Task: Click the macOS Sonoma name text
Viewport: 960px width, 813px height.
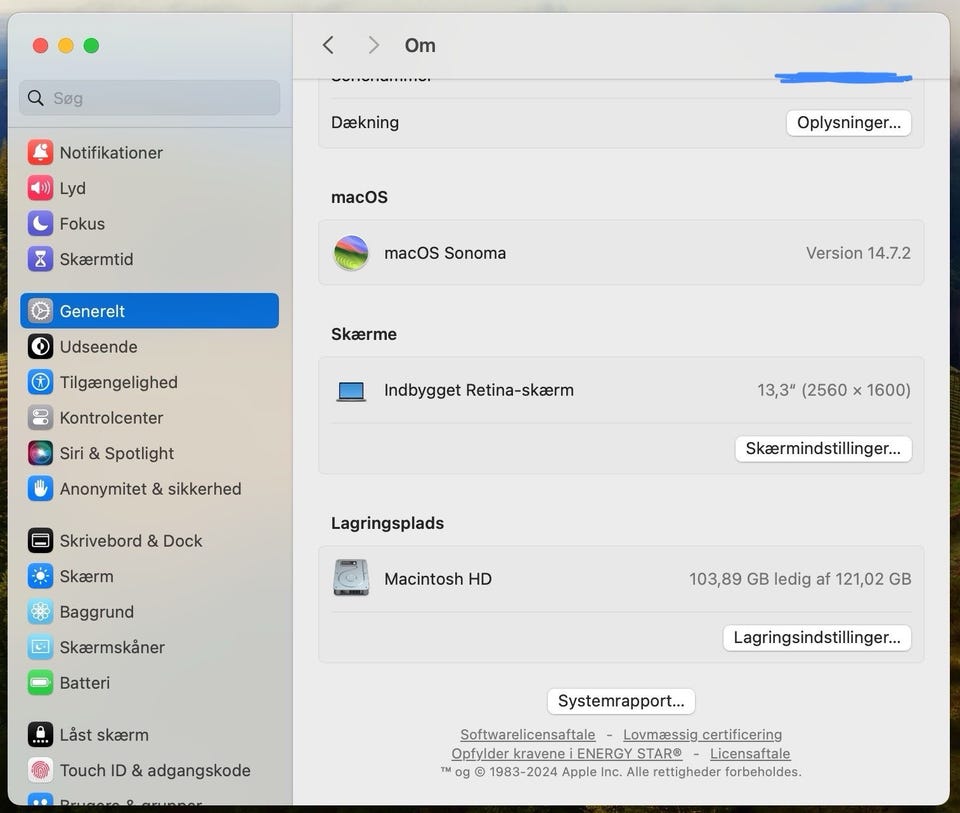Action: pyautogui.click(x=445, y=253)
